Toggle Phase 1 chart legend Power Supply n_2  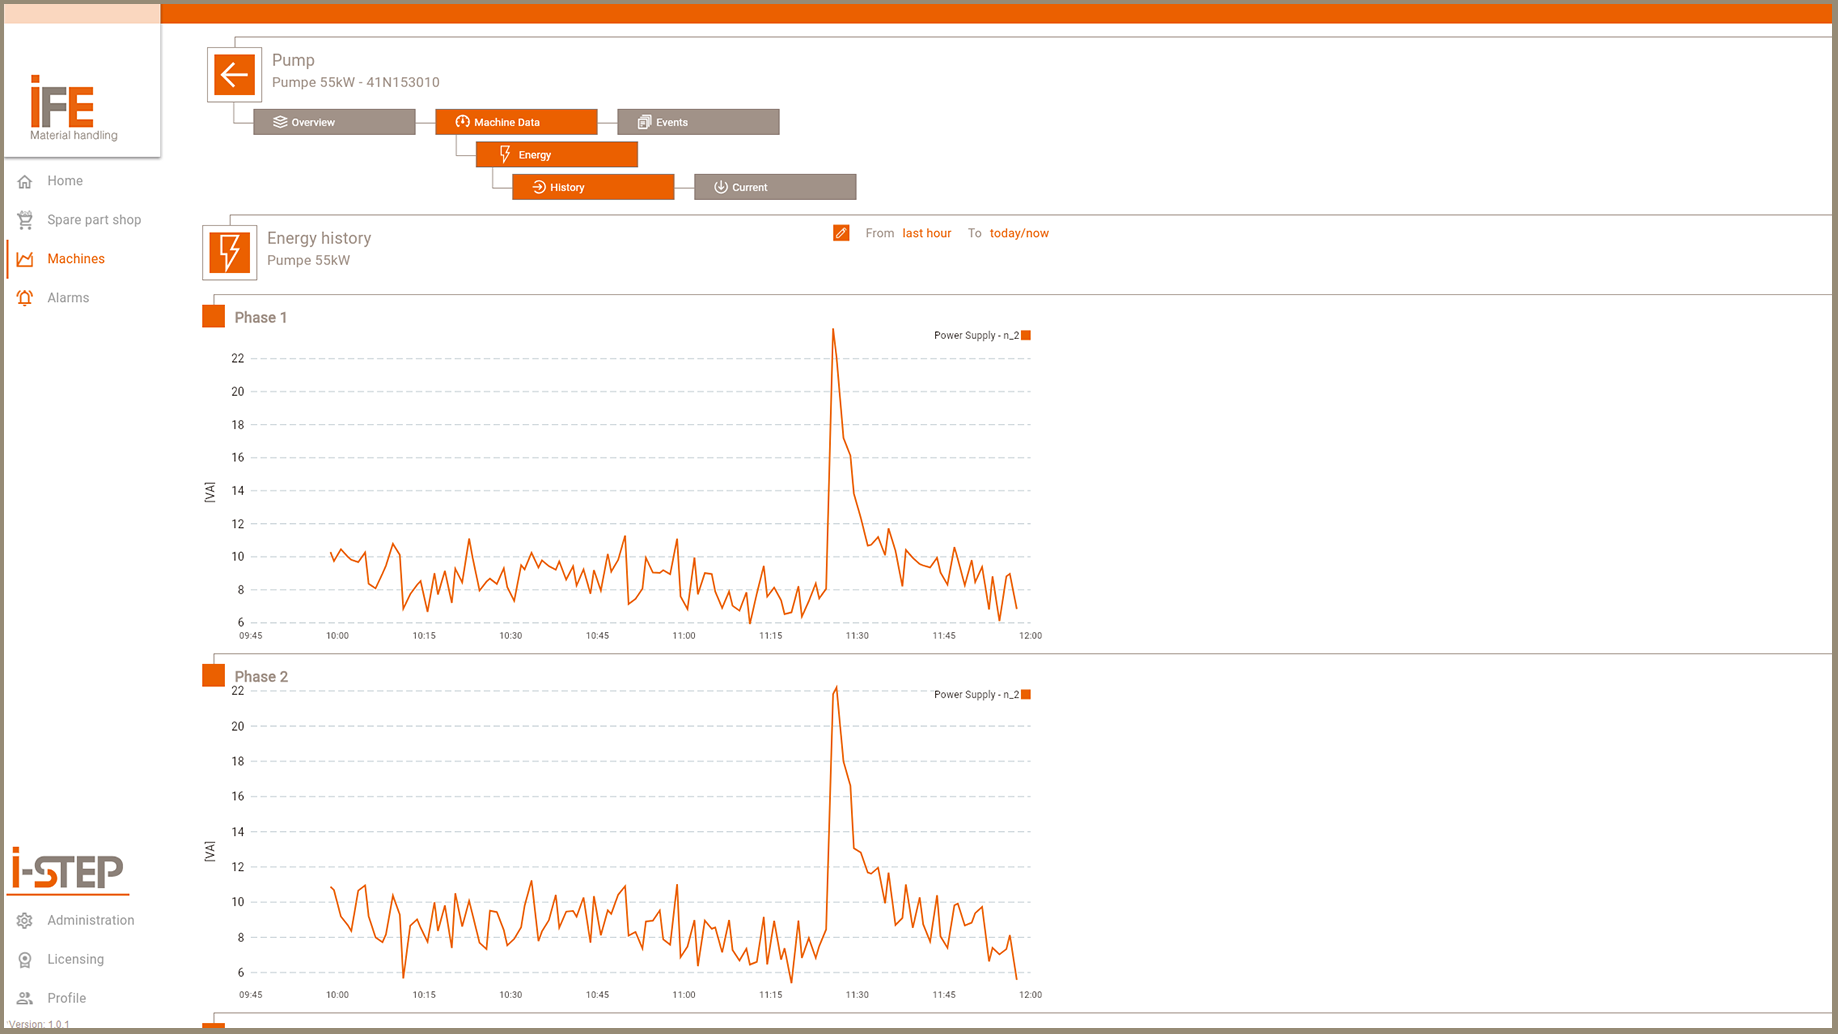click(x=981, y=335)
